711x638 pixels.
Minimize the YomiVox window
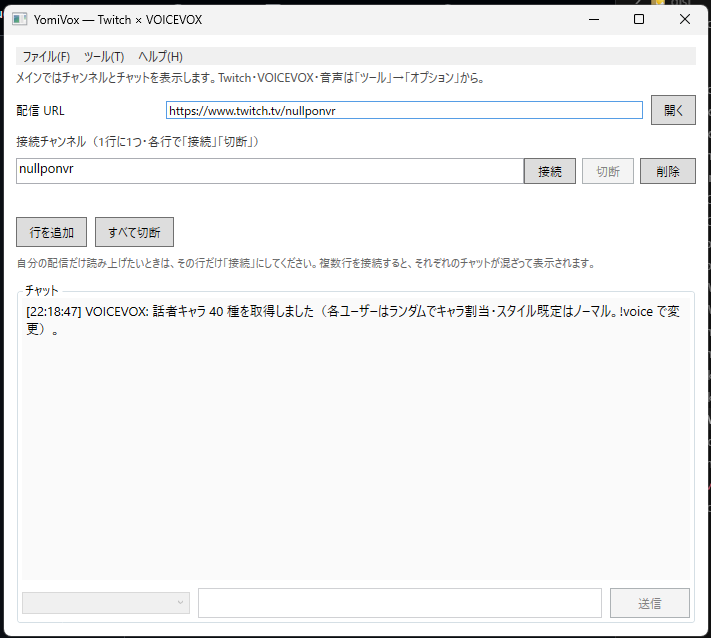point(594,19)
